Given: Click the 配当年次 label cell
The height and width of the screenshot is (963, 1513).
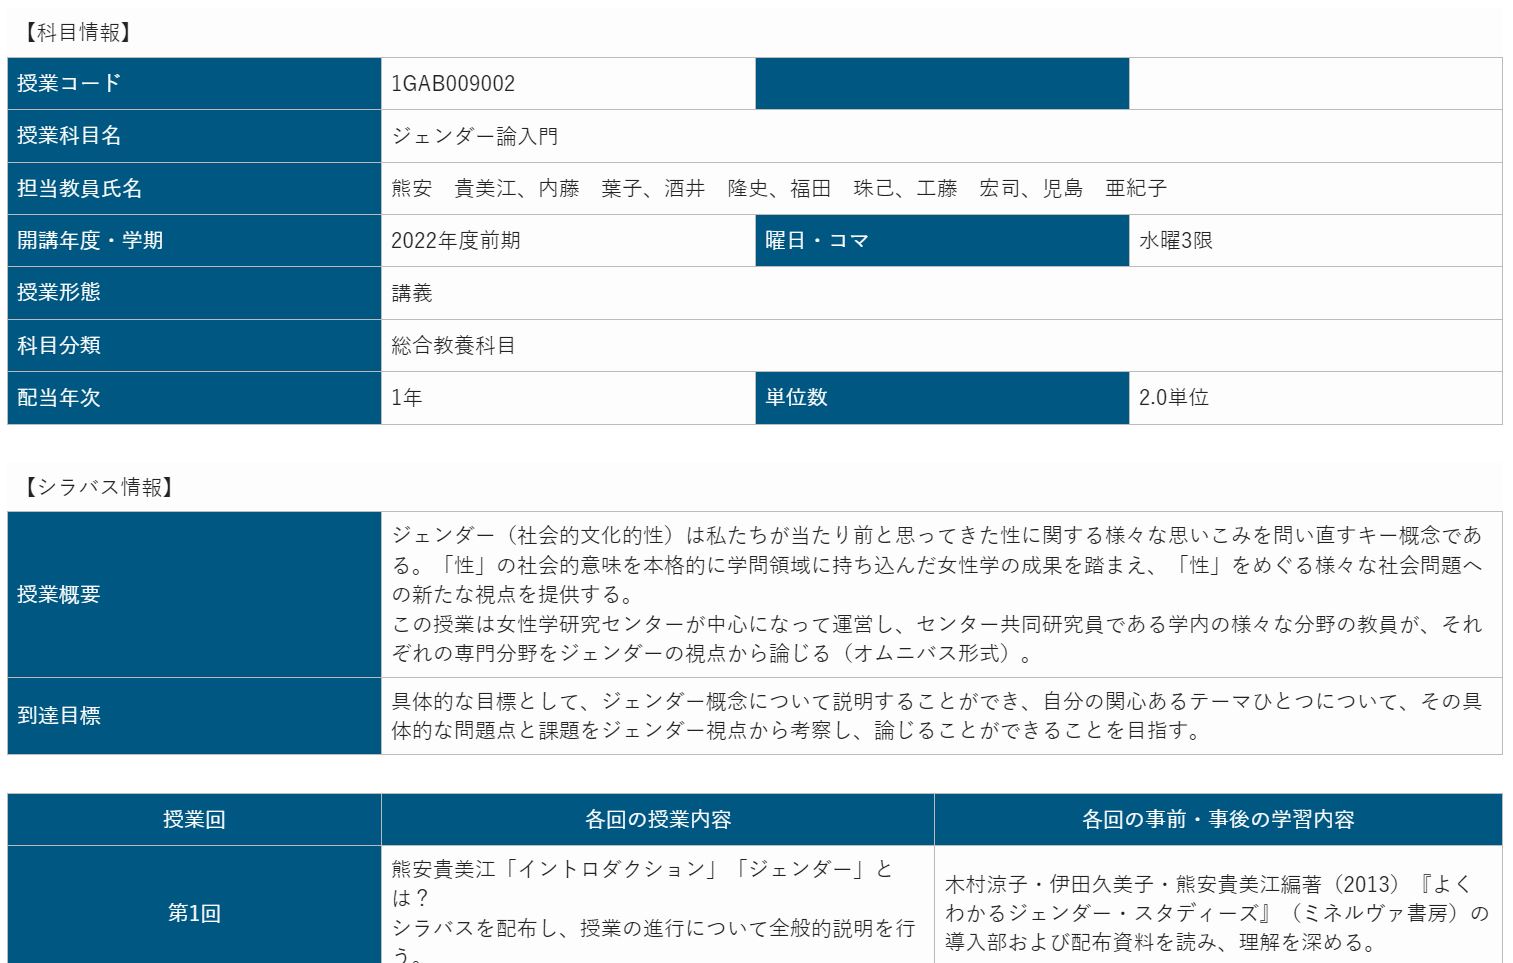Looking at the screenshot, I should 194,398.
